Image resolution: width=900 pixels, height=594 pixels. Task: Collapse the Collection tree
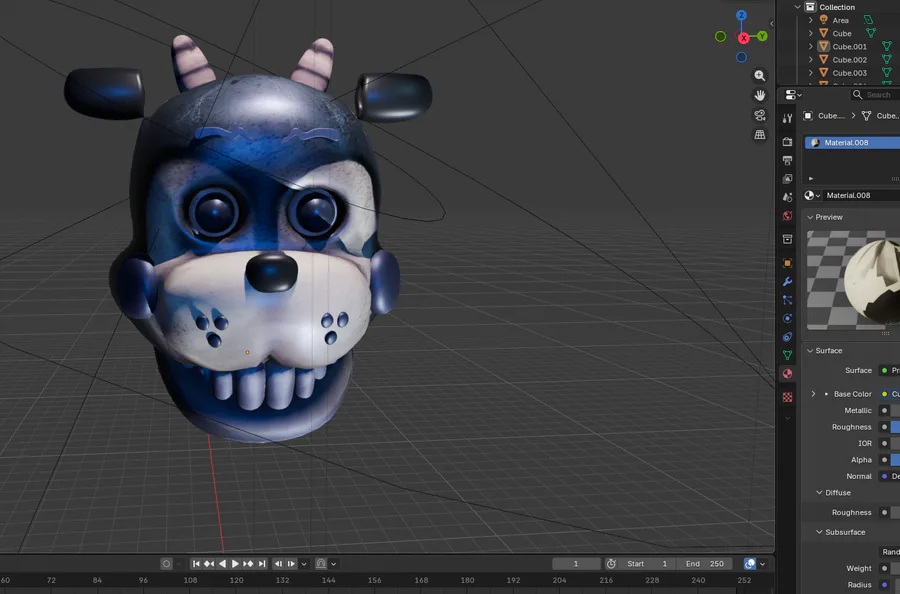coord(797,7)
